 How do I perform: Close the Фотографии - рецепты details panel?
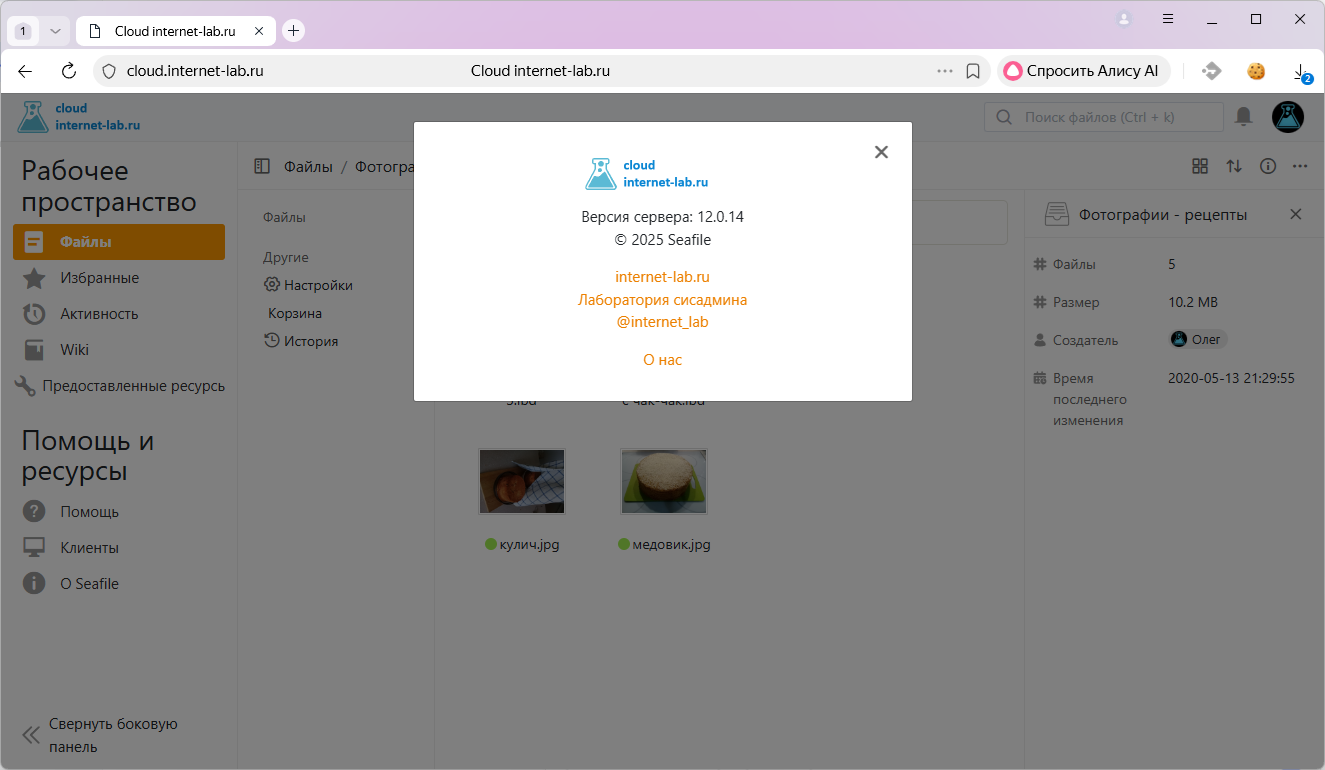point(1296,215)
